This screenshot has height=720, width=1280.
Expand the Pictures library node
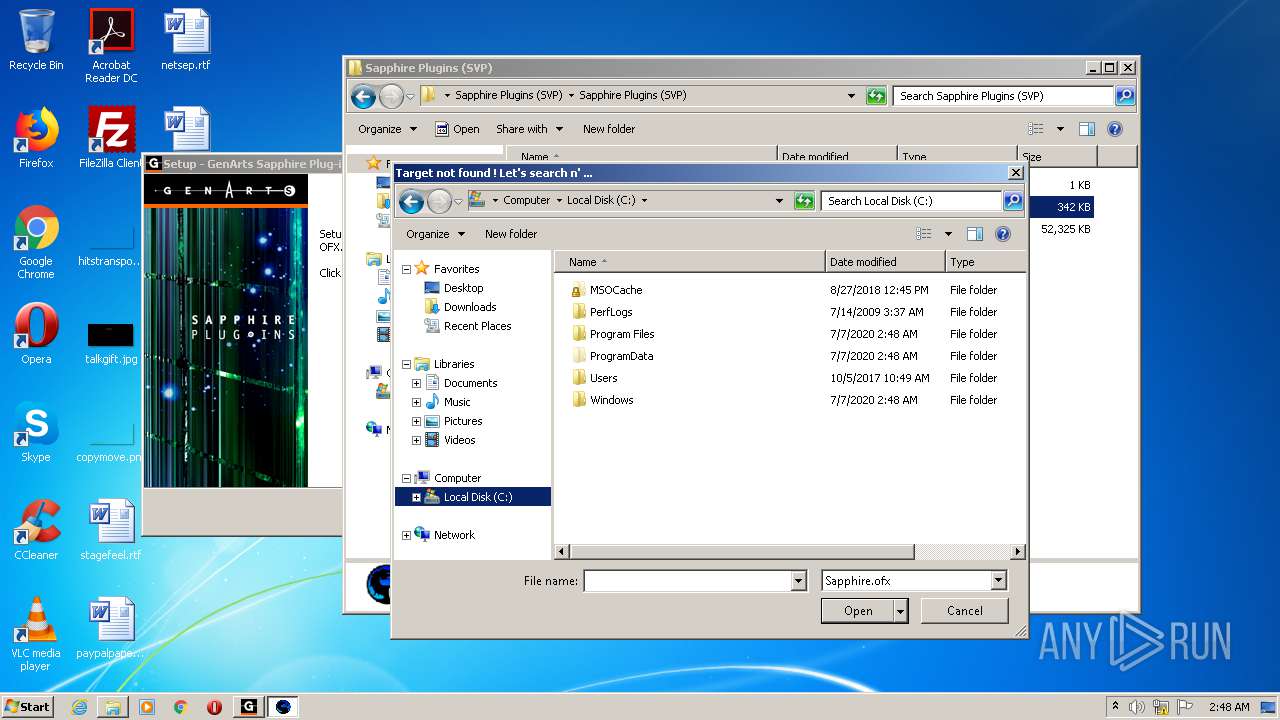(x=416, y=421)
